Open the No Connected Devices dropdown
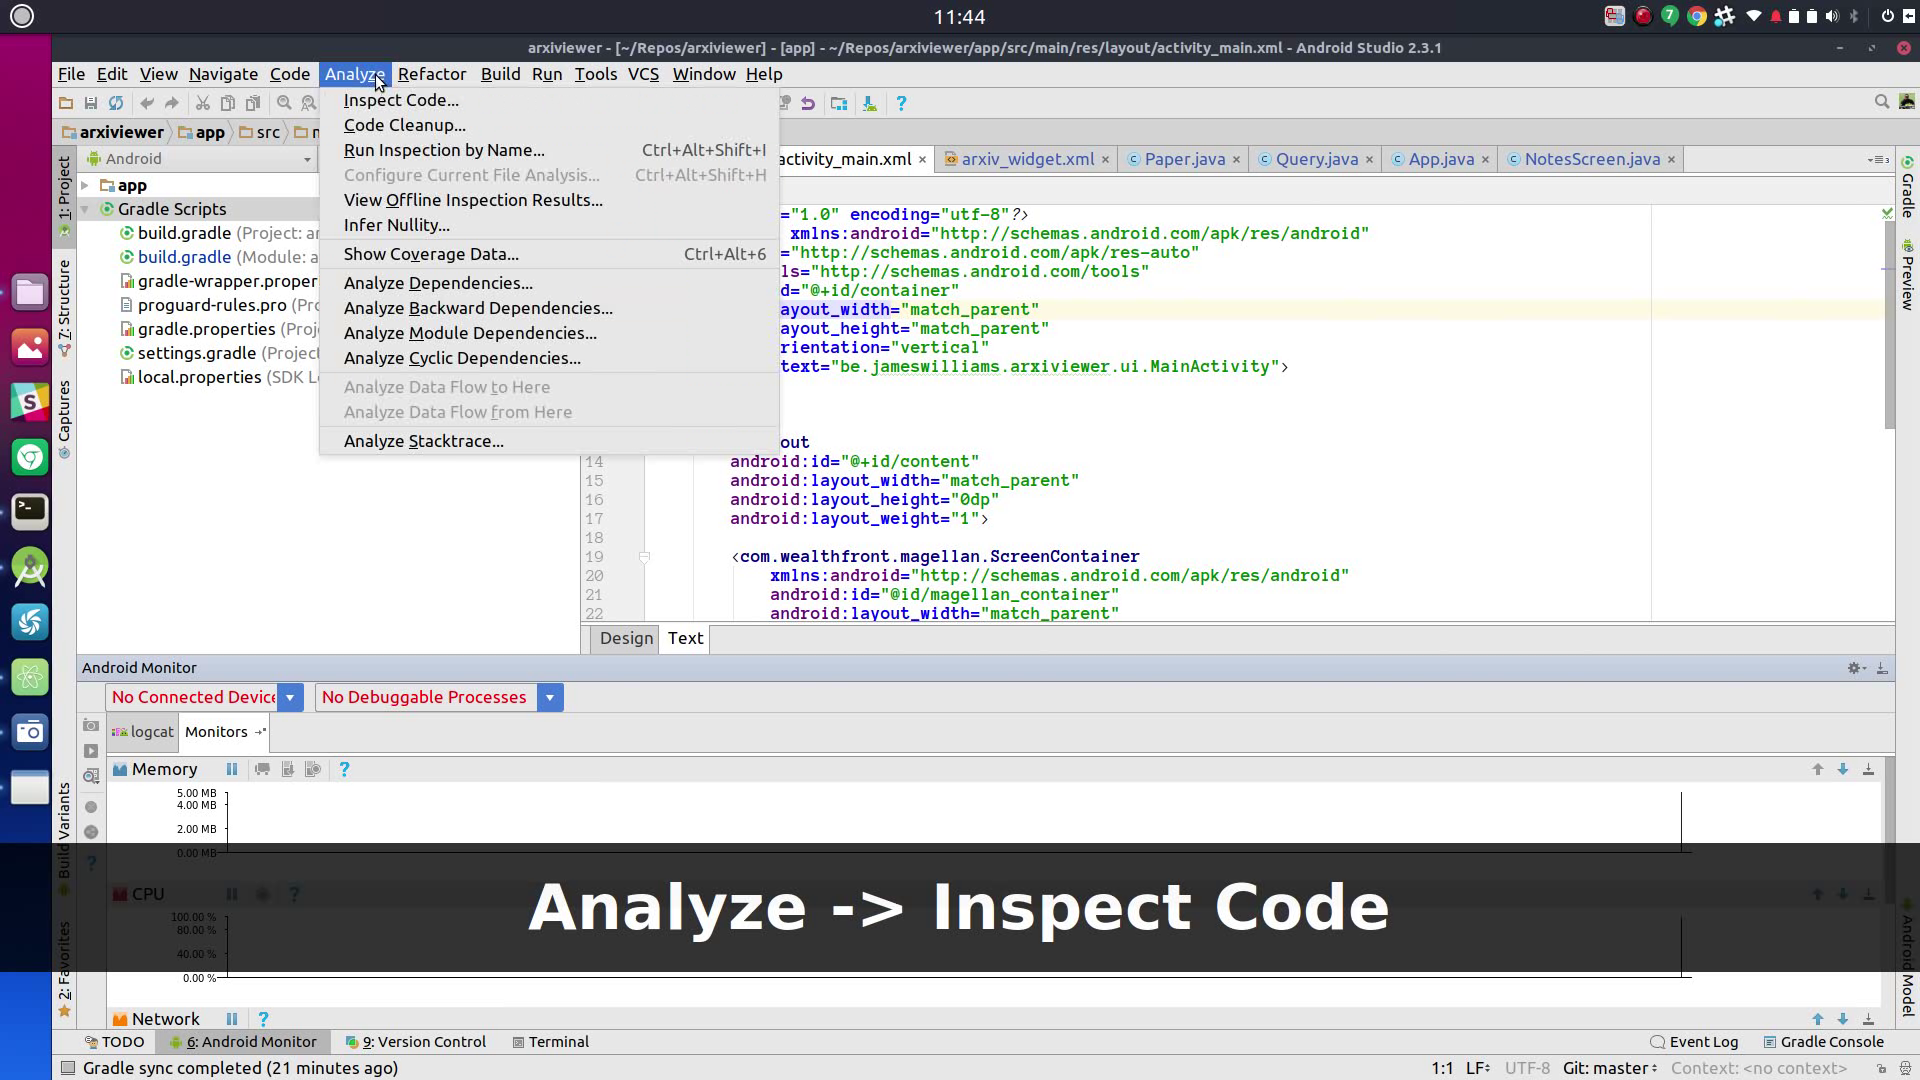Viewport: 1920px width, 1080px height. (x=290, y=697)
